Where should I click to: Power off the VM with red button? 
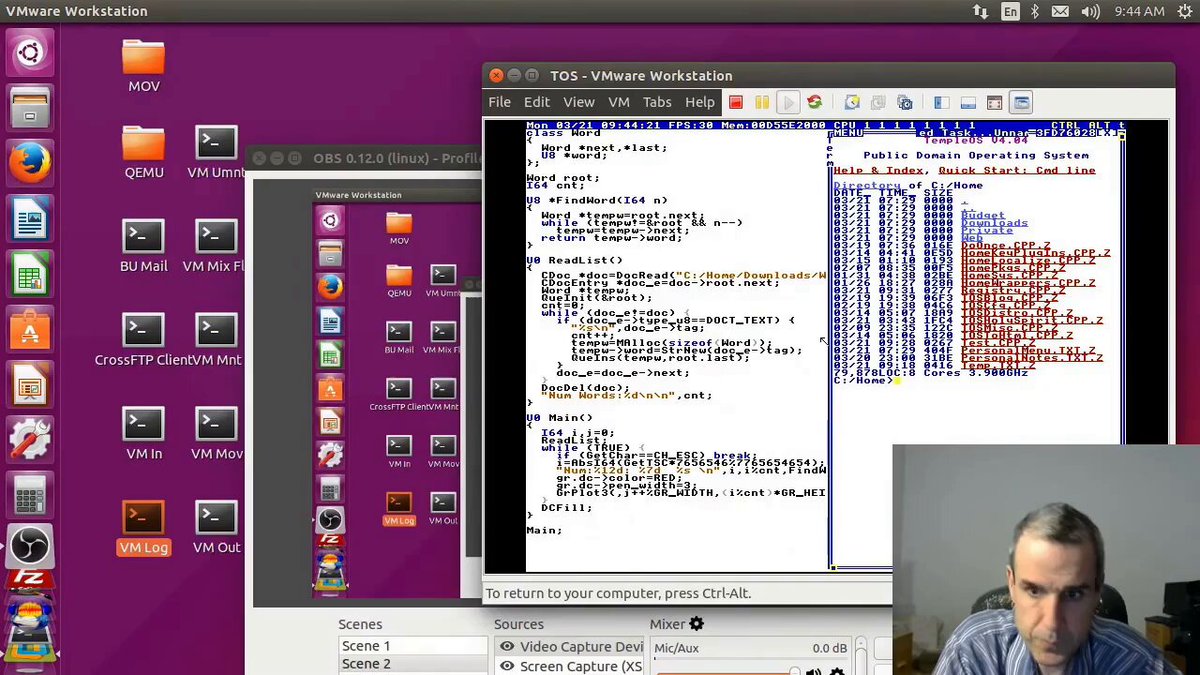point(736,102)
